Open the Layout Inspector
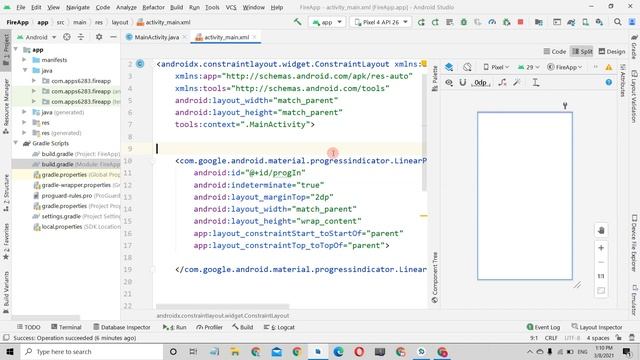Screen dimensions: 640x360 (597, 327)
